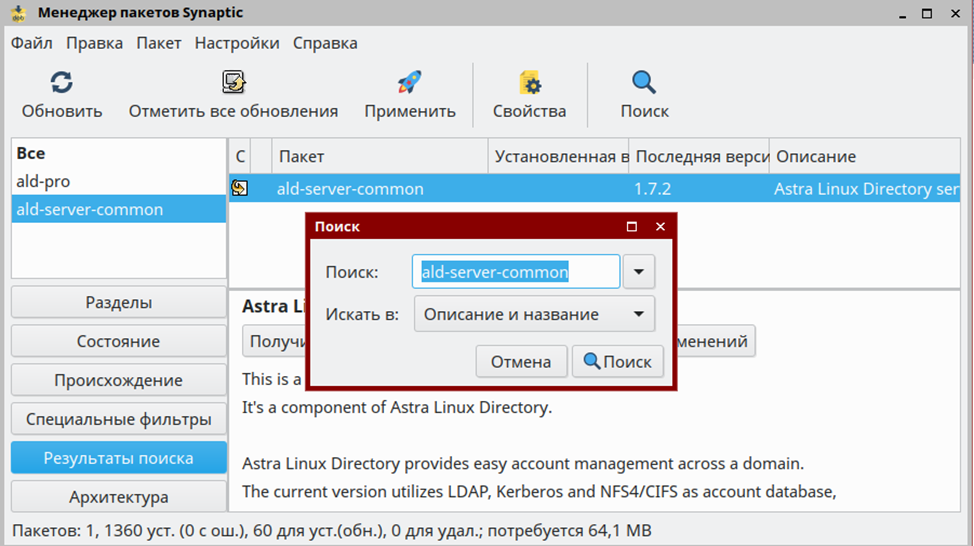Open the Справка menu

(325, 43)
